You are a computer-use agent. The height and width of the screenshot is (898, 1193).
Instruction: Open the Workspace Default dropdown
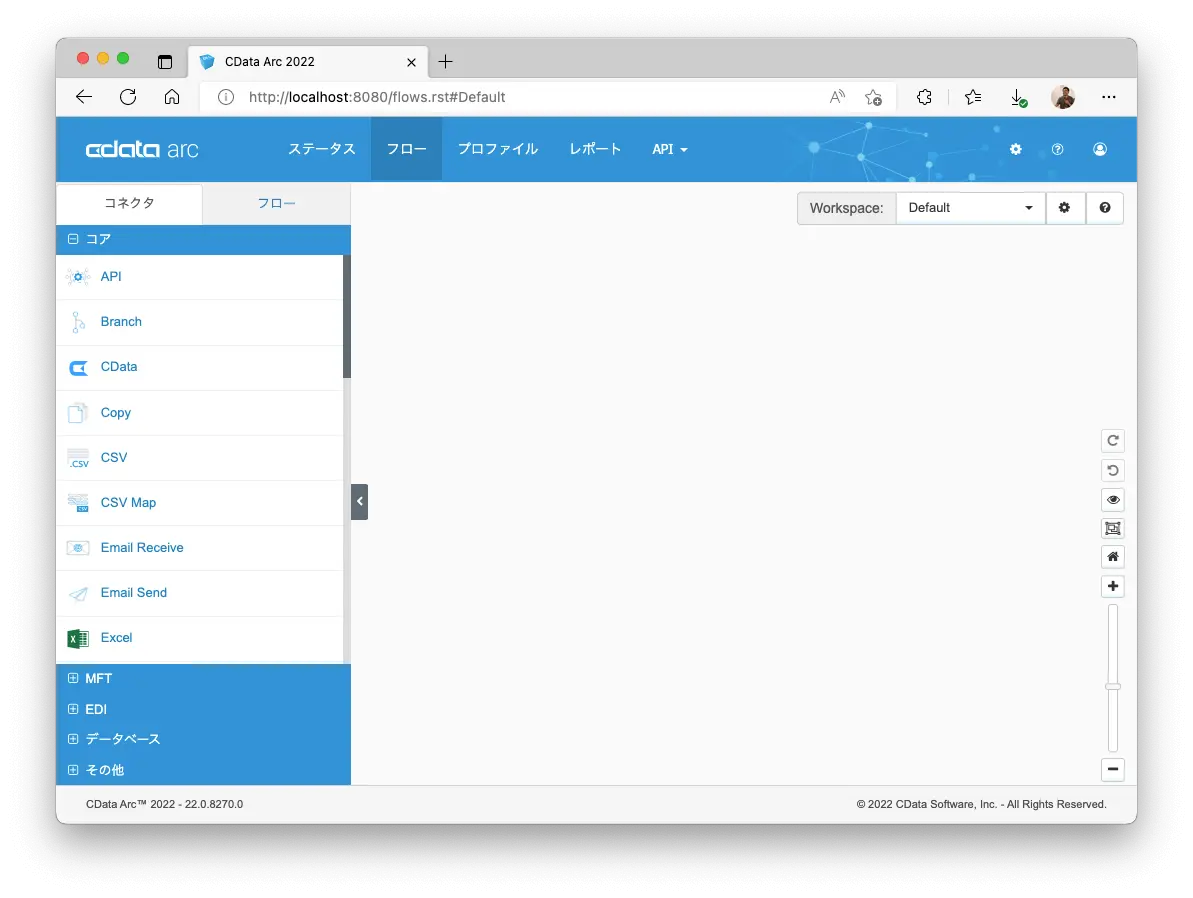[x=970, y=208]
